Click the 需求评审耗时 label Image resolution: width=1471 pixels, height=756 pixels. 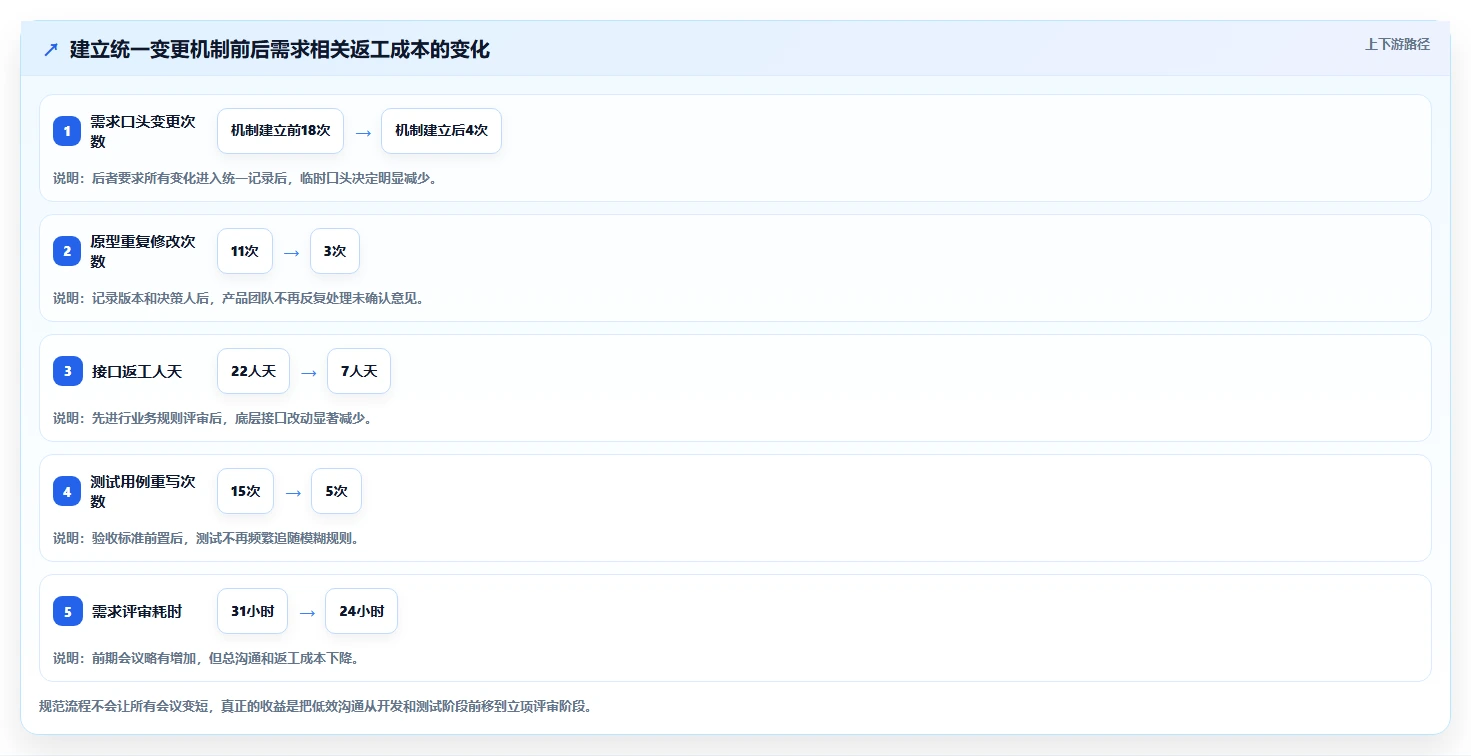(137, 611)
